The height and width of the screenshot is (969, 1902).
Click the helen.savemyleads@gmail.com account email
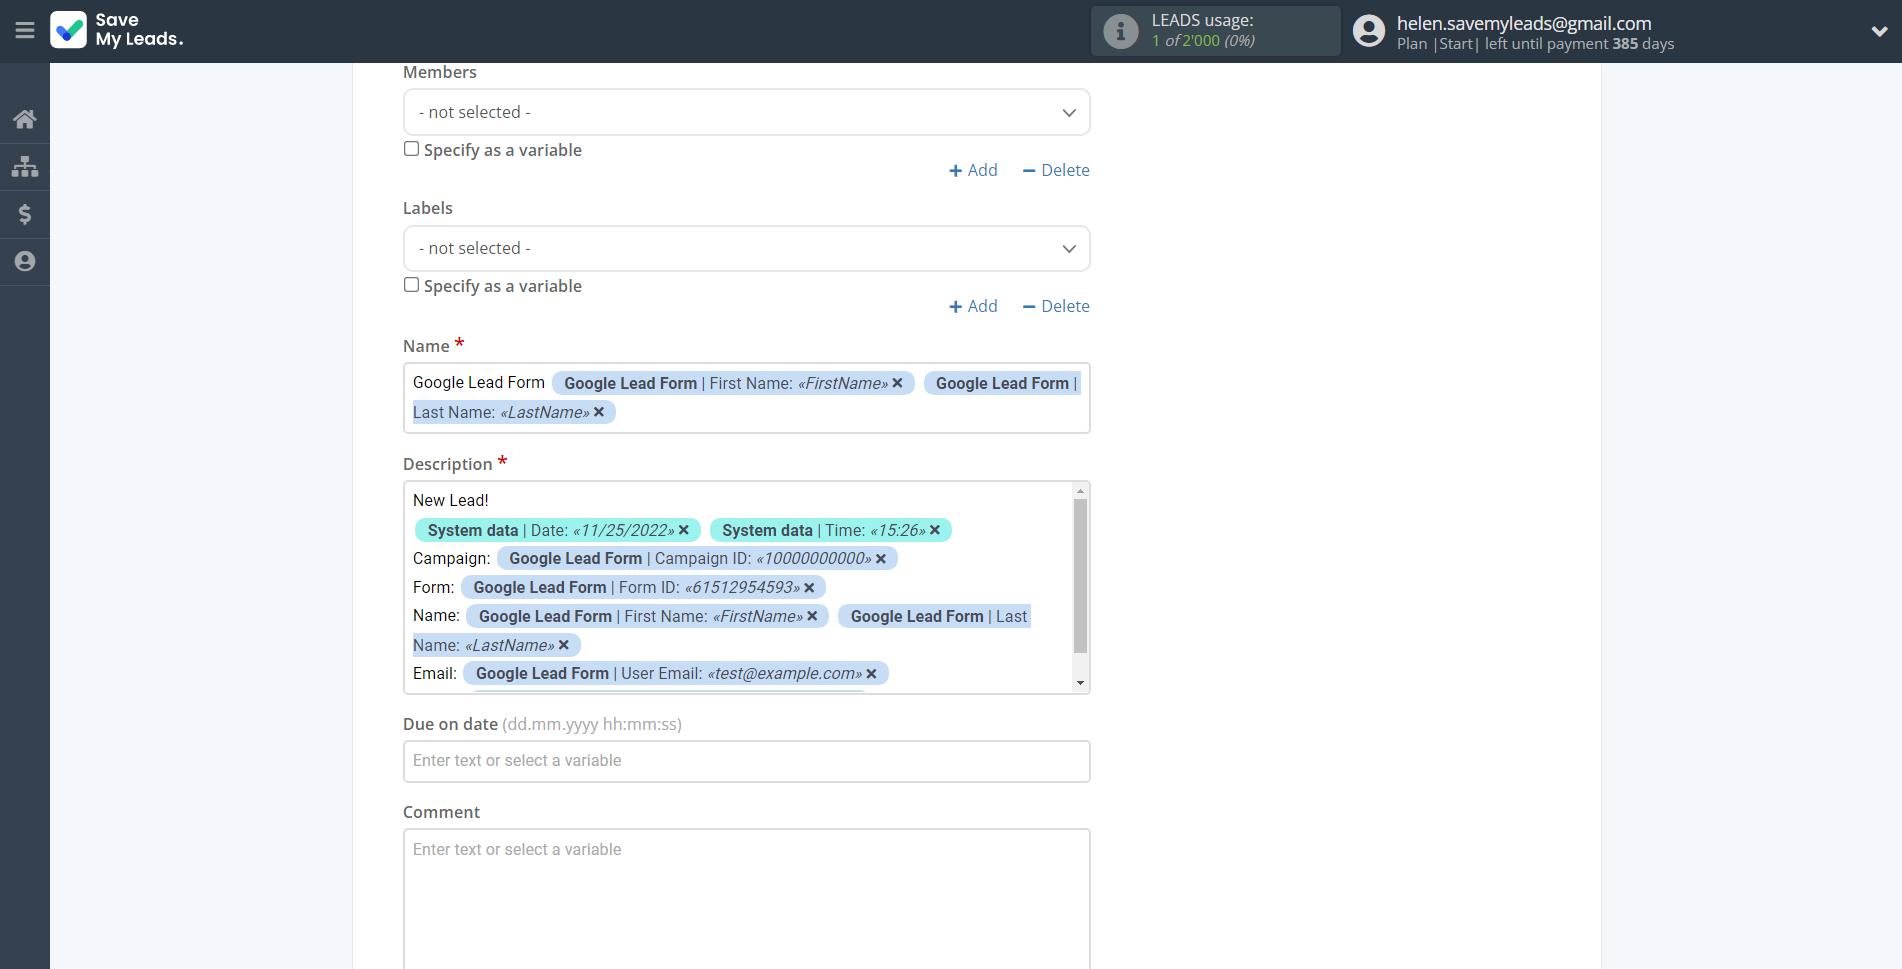point(1524,23)
